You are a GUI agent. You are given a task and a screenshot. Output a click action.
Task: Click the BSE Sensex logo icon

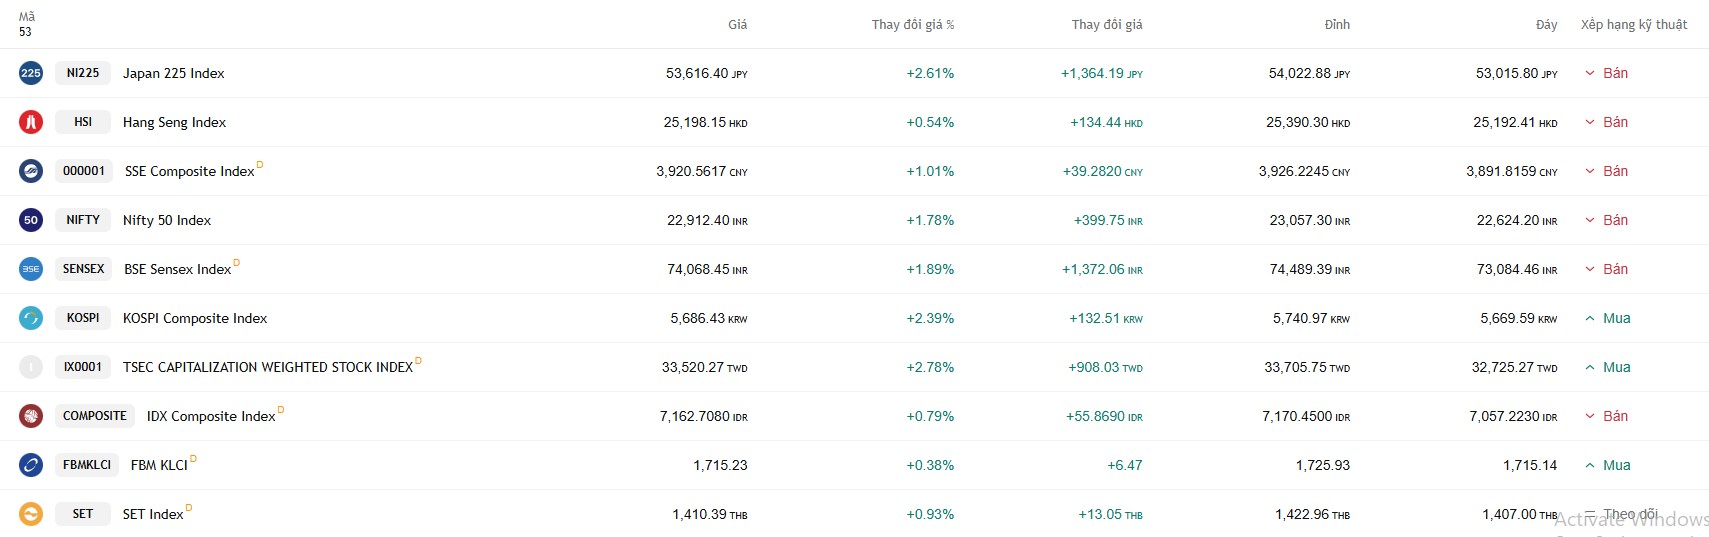(x=31, y=269)
